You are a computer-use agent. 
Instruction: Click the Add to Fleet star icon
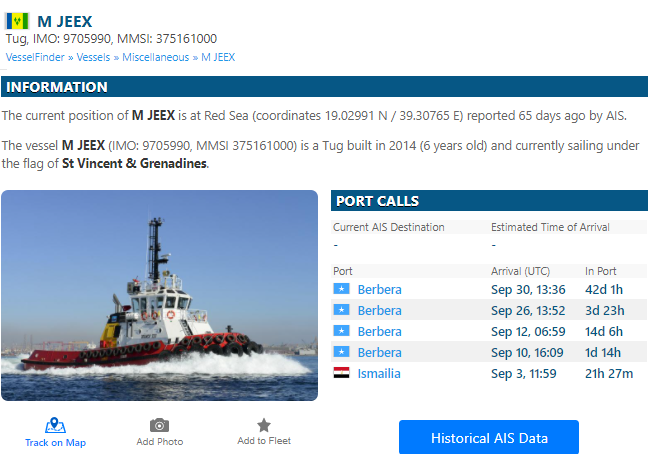[264, 425]
